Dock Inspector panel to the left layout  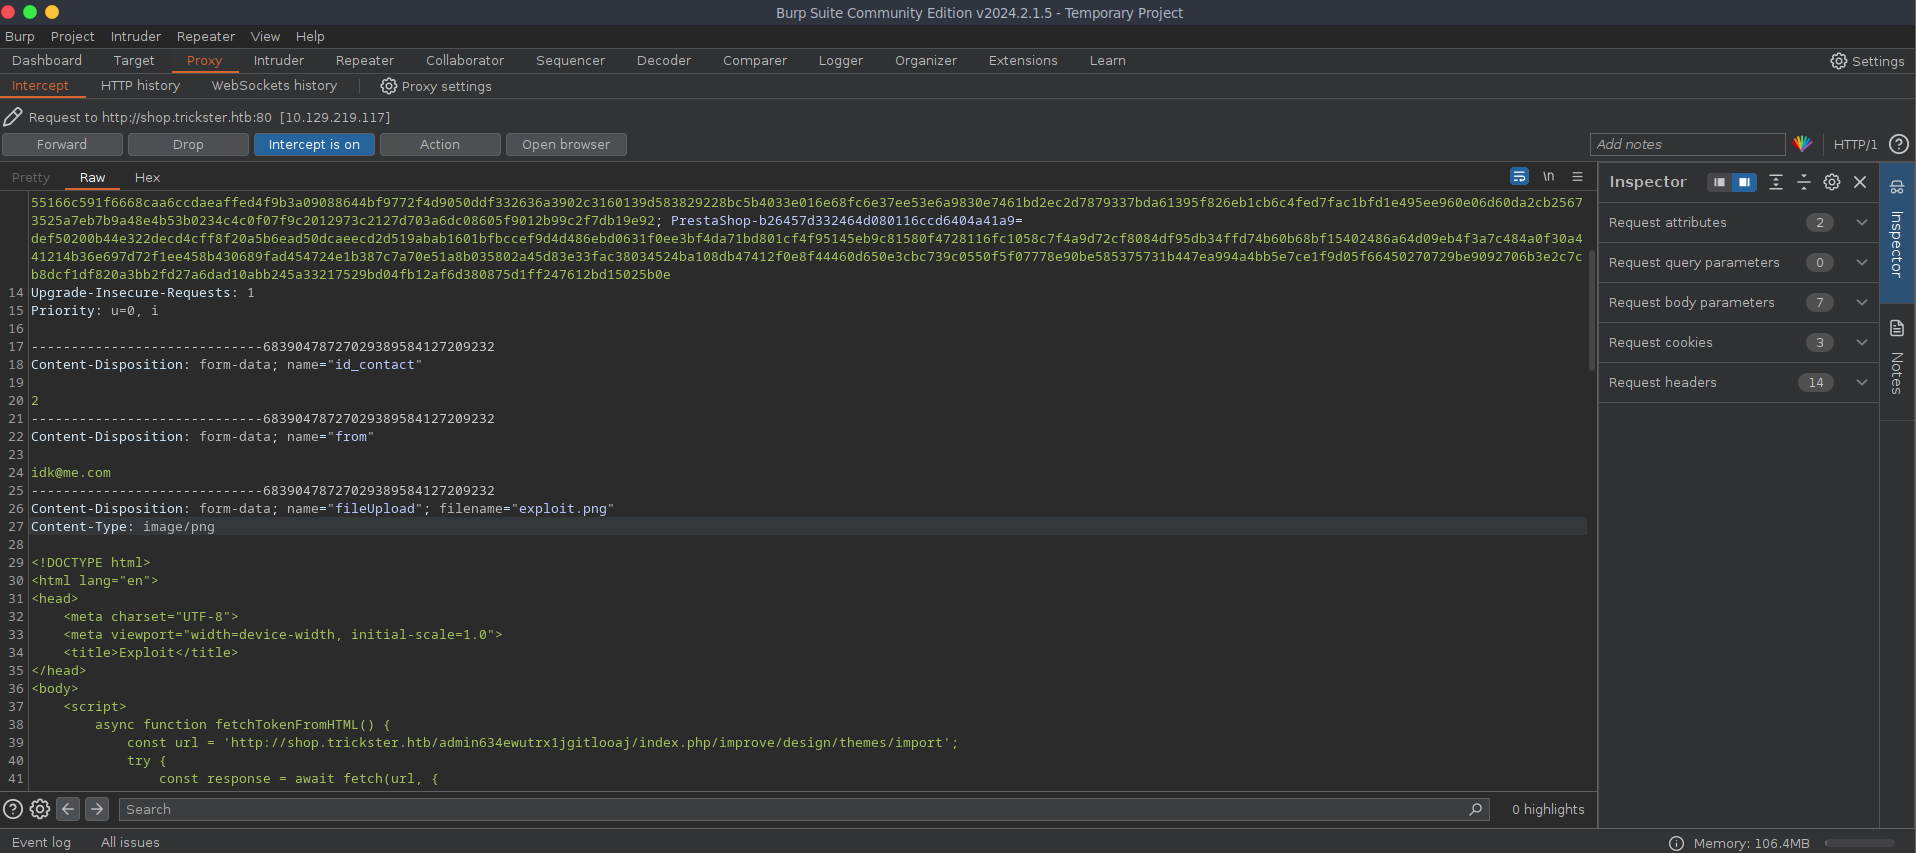pos(1719,182)
